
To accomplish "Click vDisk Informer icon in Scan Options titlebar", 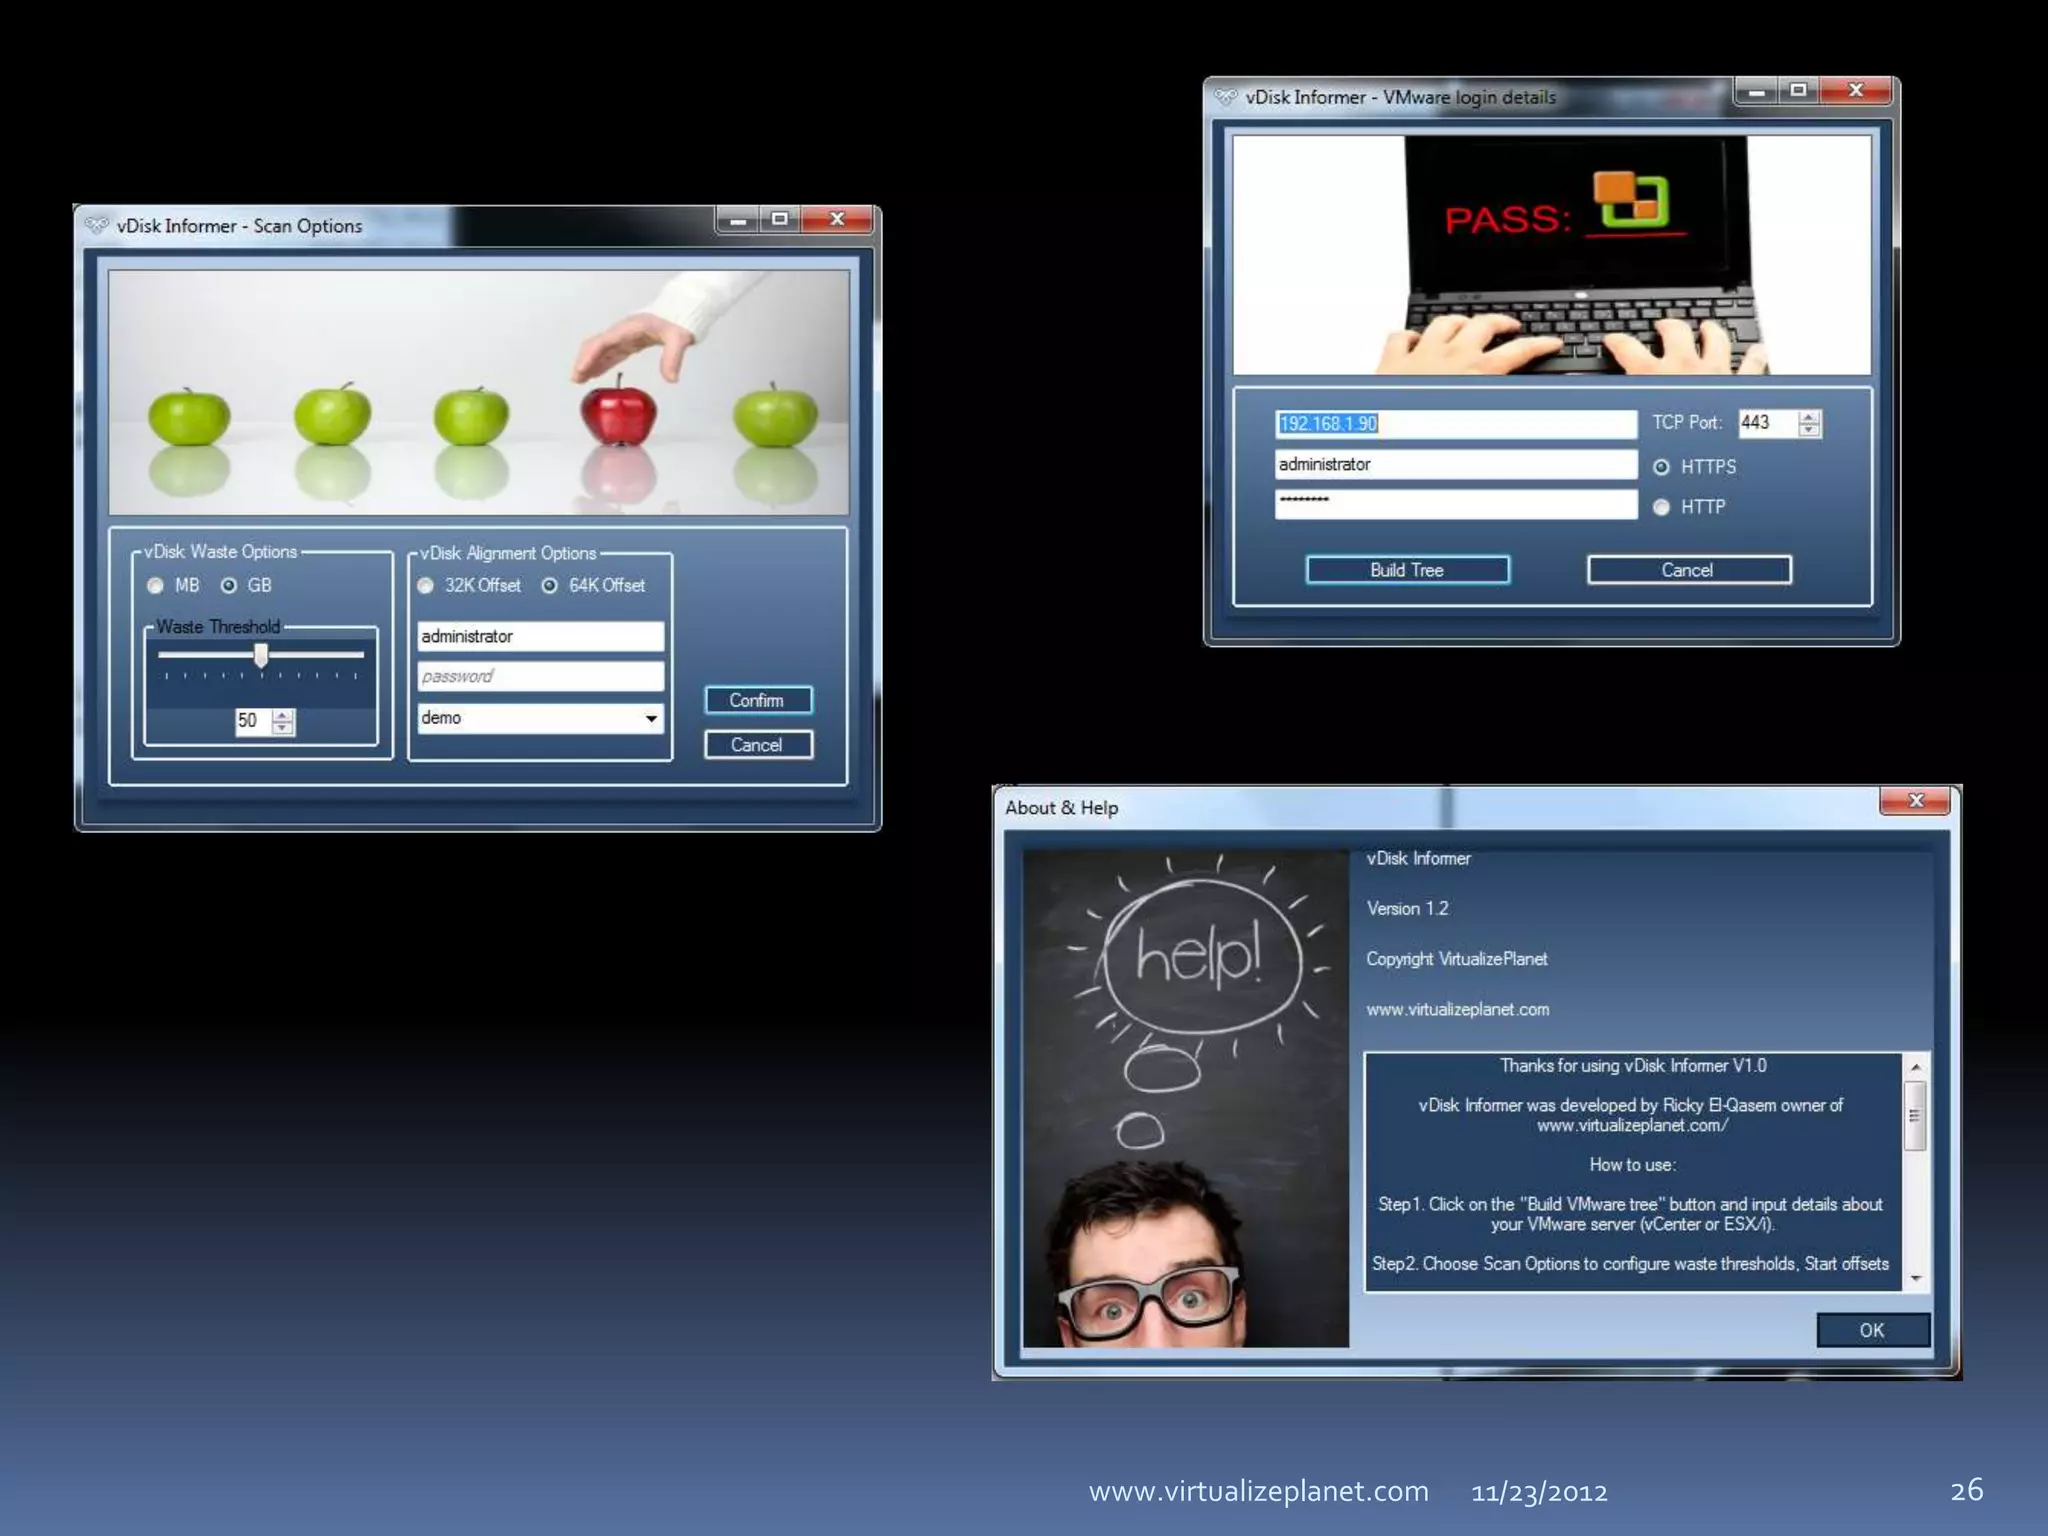I will pyautogui.click(x=97, y=225).
